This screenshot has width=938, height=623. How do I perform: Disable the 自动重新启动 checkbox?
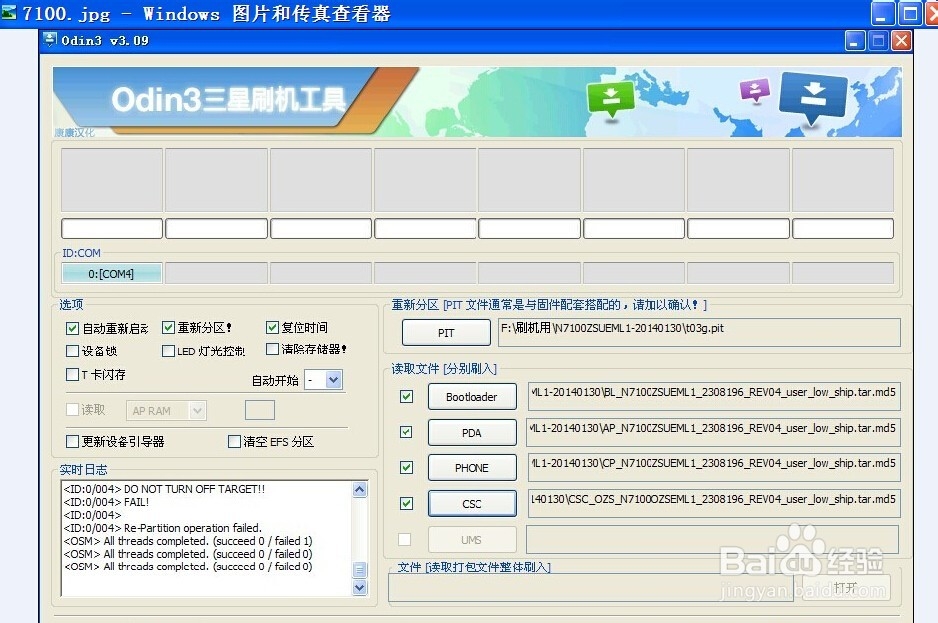pyautogui.click(x=72, y=328)
